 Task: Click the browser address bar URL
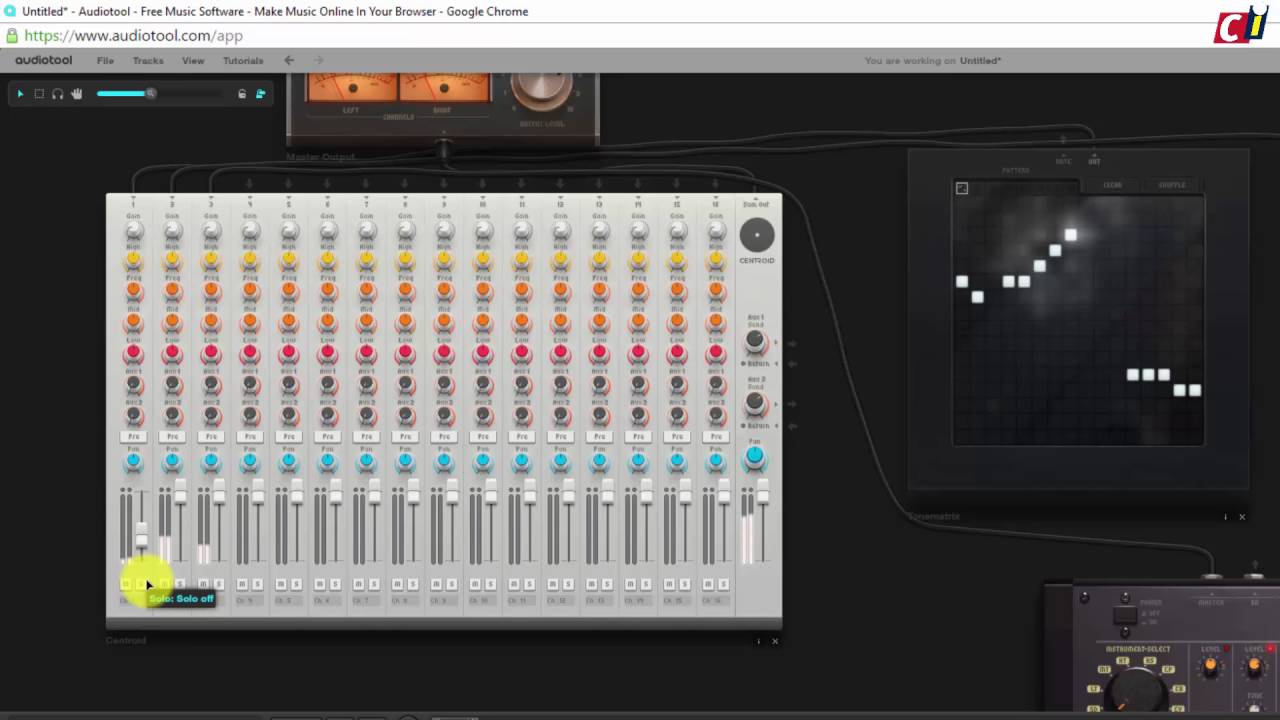(x=133, y=35)
